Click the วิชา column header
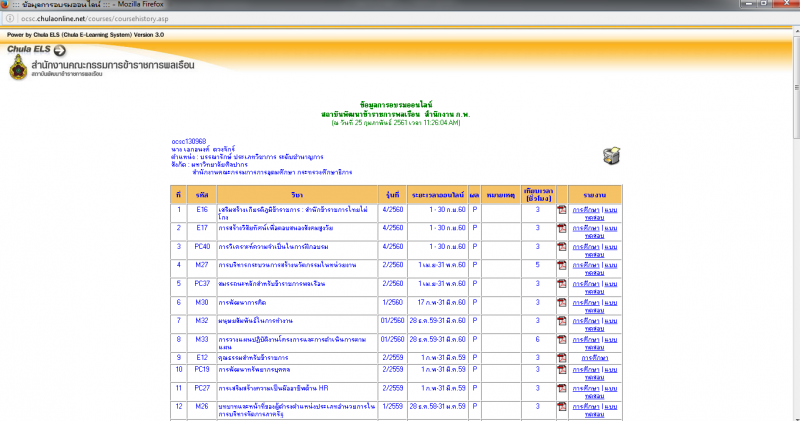800x421 pixels. [x=297, y=195]
